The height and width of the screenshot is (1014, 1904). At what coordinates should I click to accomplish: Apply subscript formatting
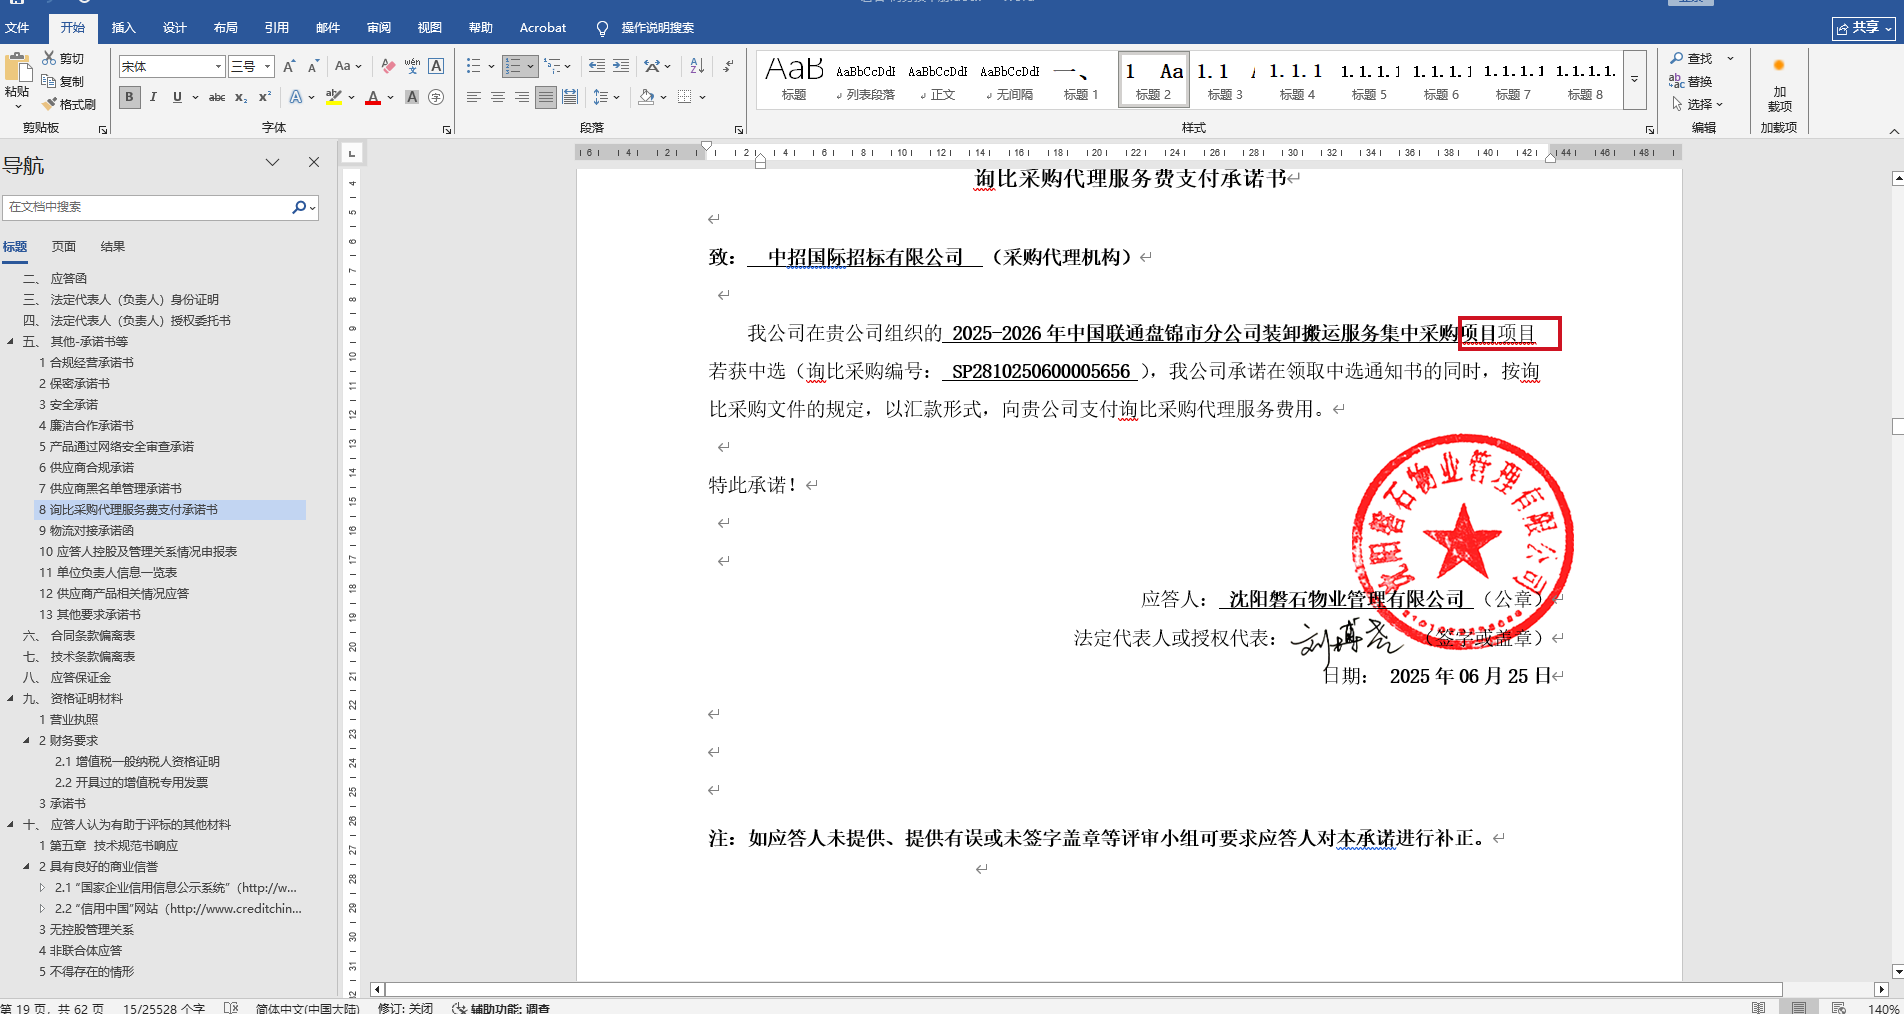pos(241,97)
